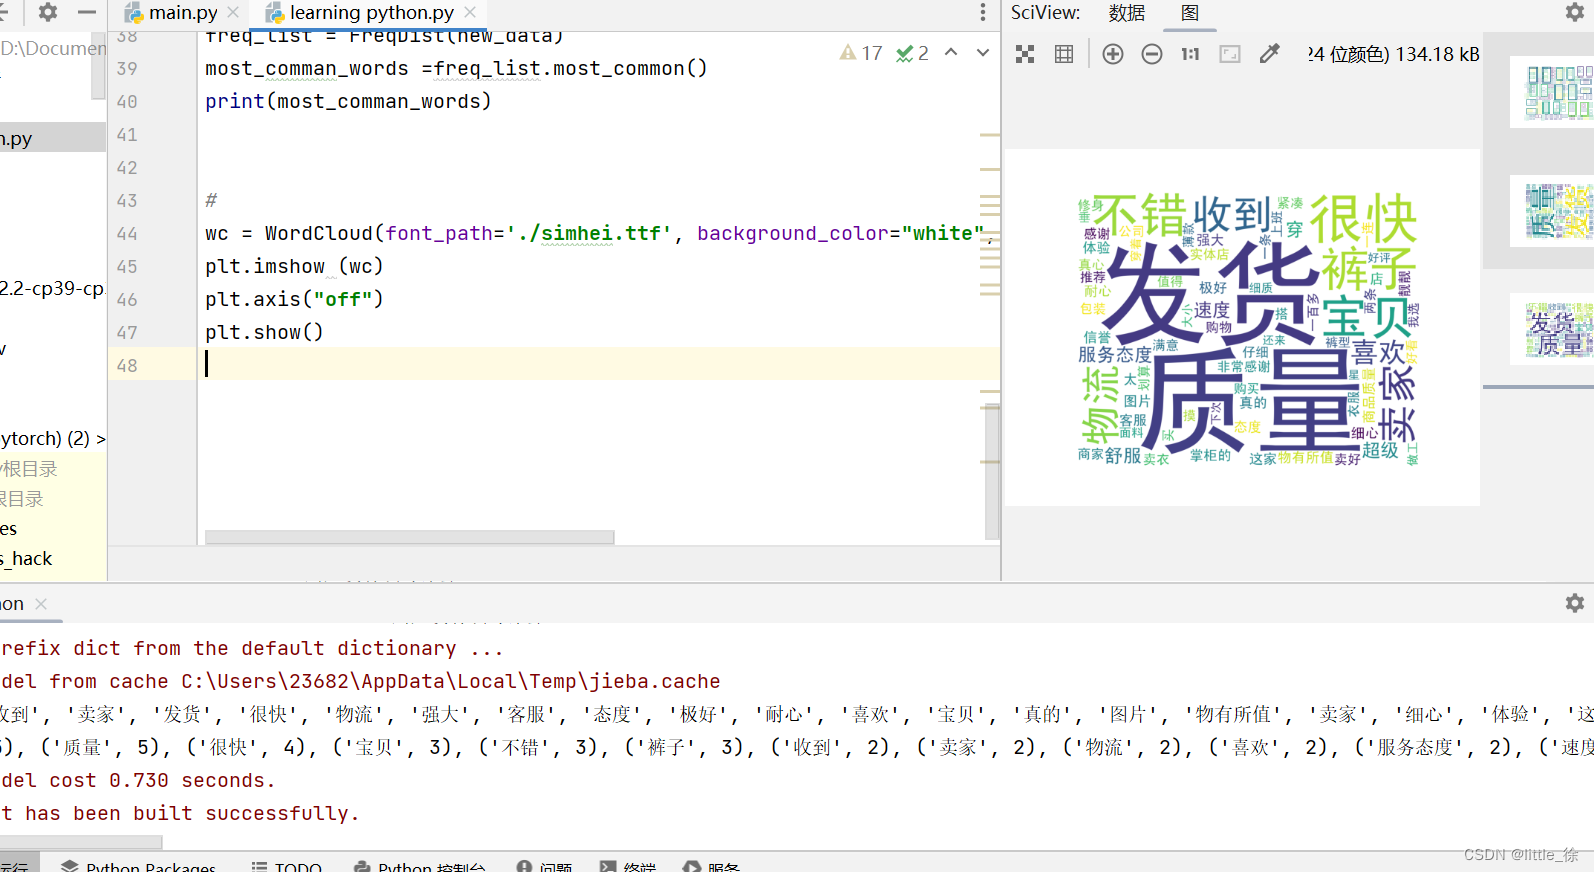Click the plt.axis("off") code line
1594x872 pixels.
click(294, 299)
